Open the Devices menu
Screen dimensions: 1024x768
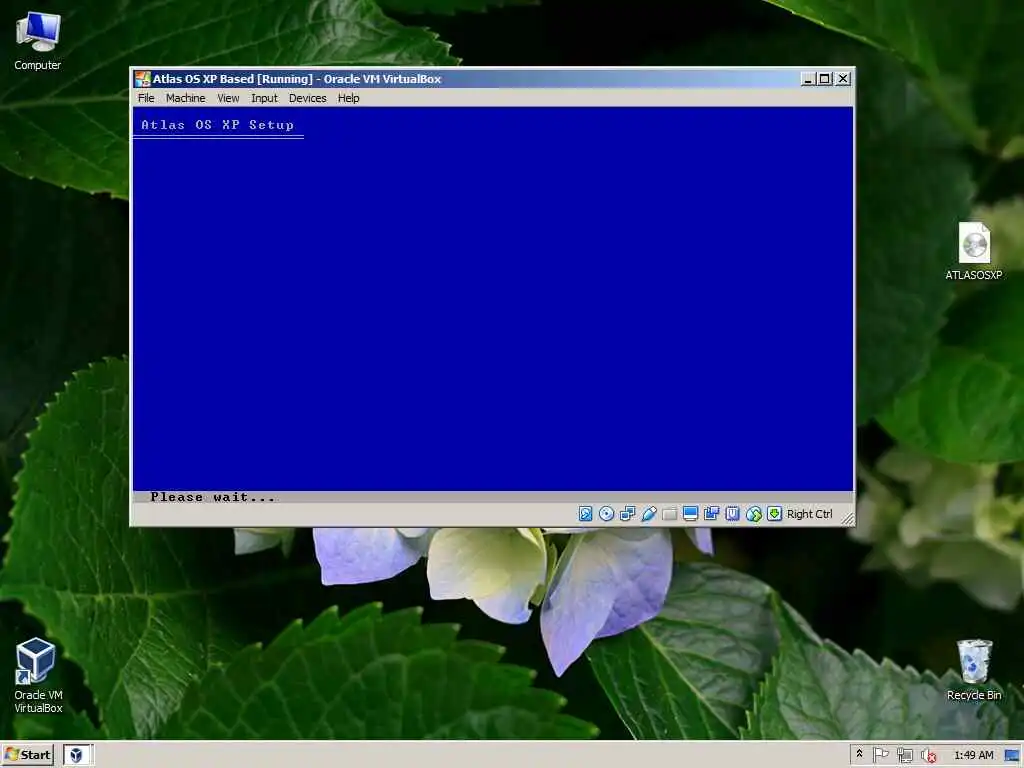[308, 98]
